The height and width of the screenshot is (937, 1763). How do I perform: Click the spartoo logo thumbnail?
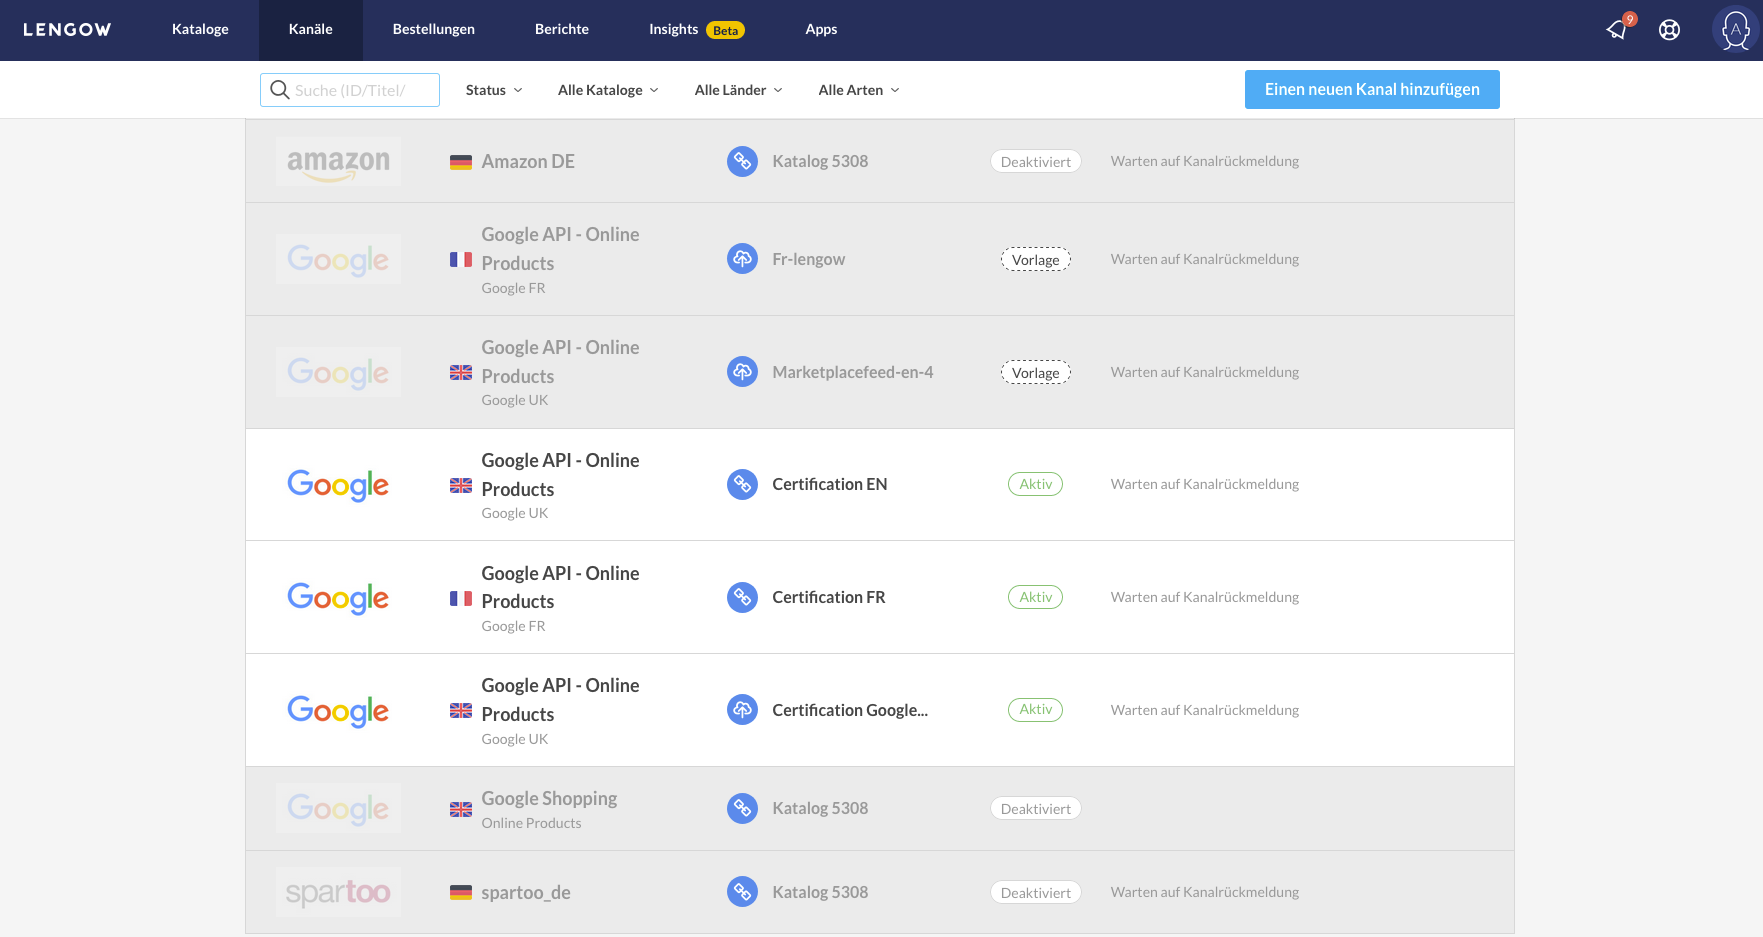(338, 892)
